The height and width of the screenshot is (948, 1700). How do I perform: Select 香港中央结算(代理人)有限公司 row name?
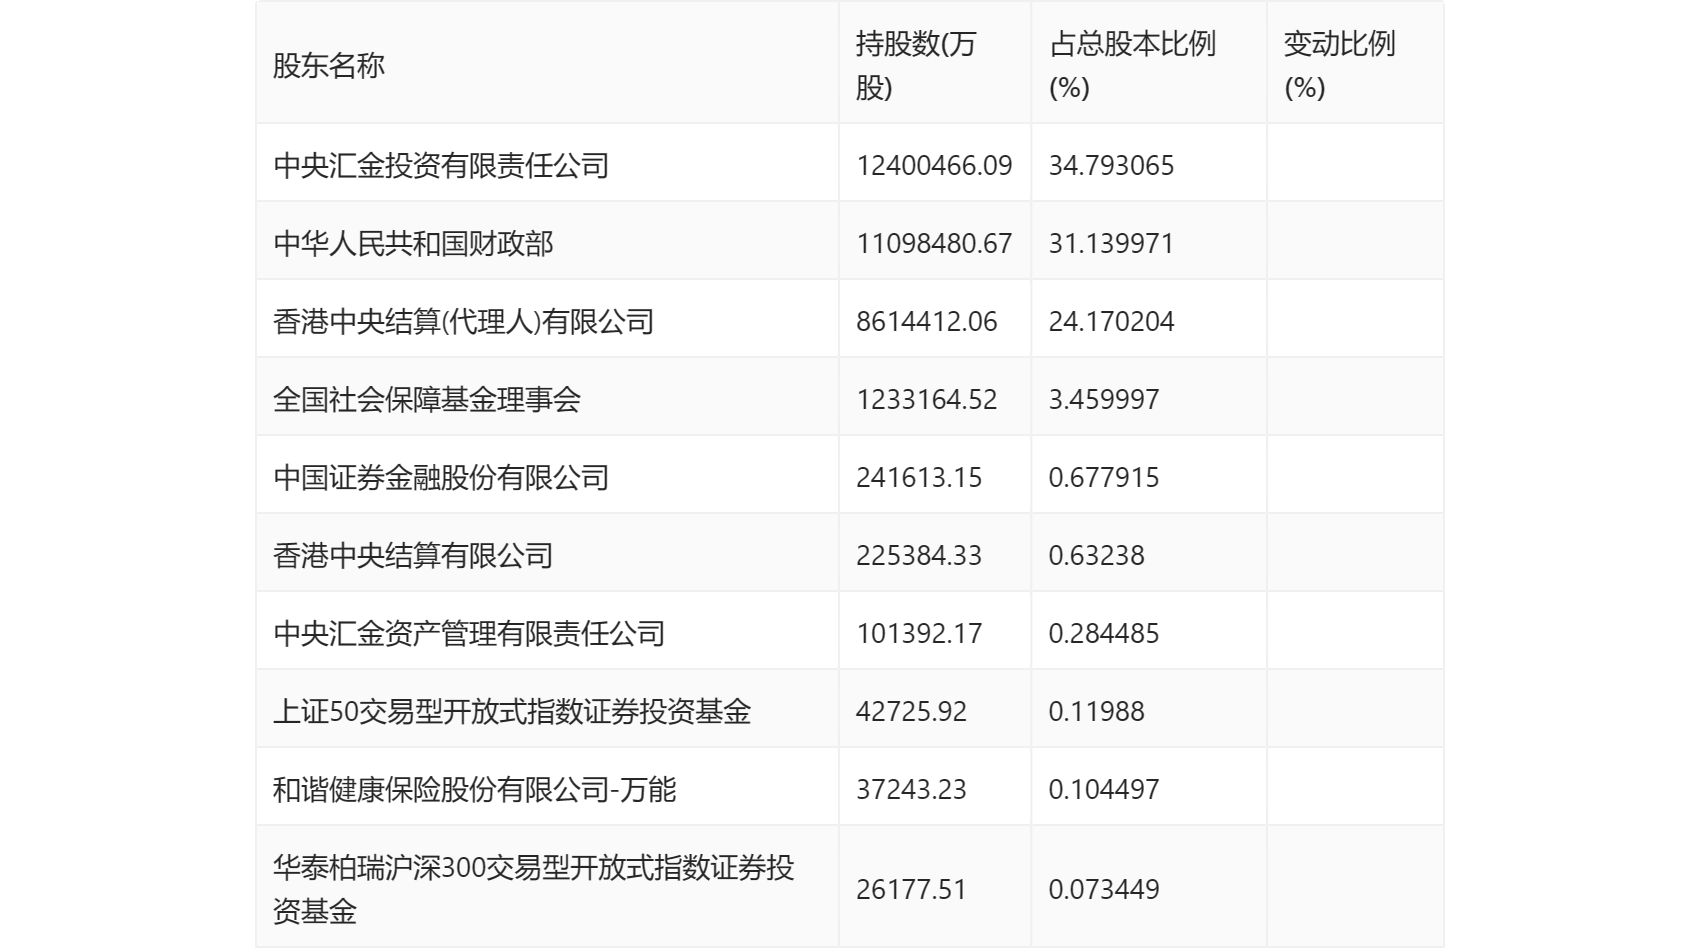click(x=464, y=321)
